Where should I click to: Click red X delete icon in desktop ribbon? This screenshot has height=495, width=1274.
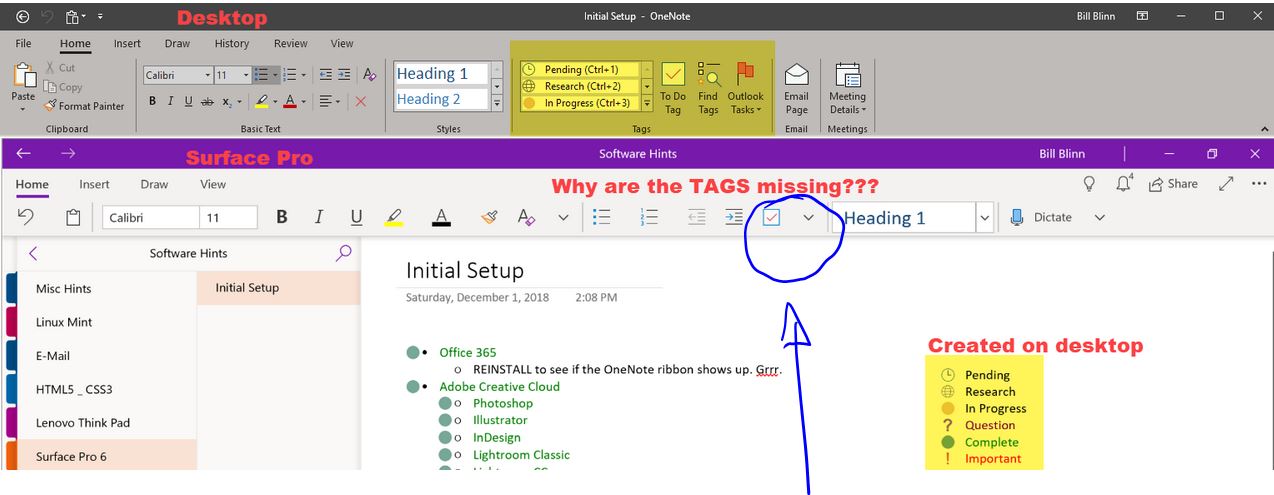click(361, 101)
